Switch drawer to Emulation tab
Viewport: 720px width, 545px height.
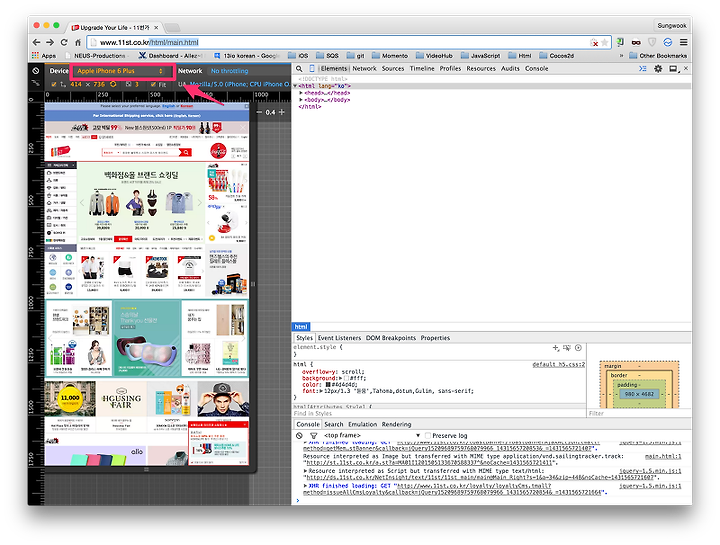(x=362, y=424)
